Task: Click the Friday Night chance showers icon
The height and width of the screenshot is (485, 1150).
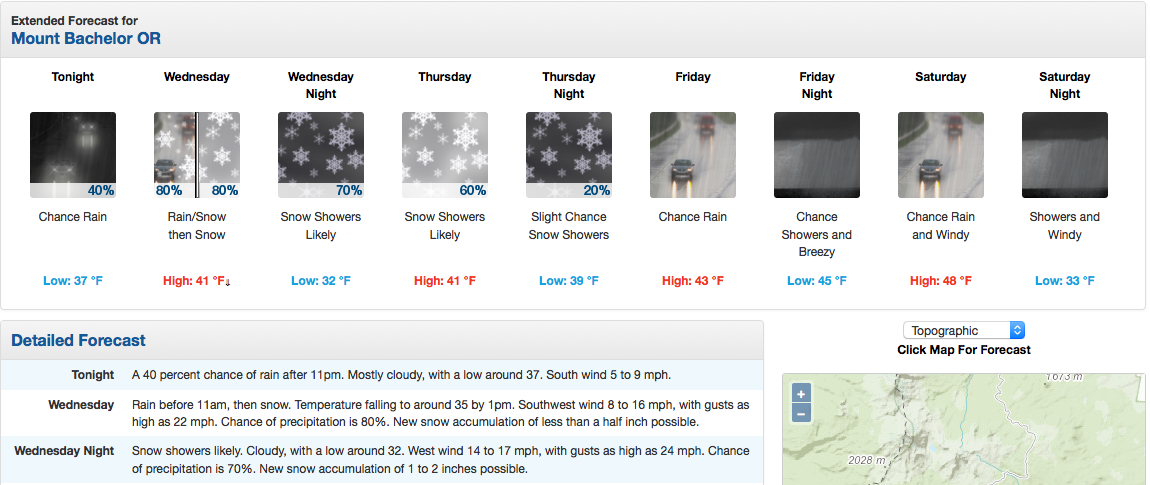Action: (x=816, y=155)
